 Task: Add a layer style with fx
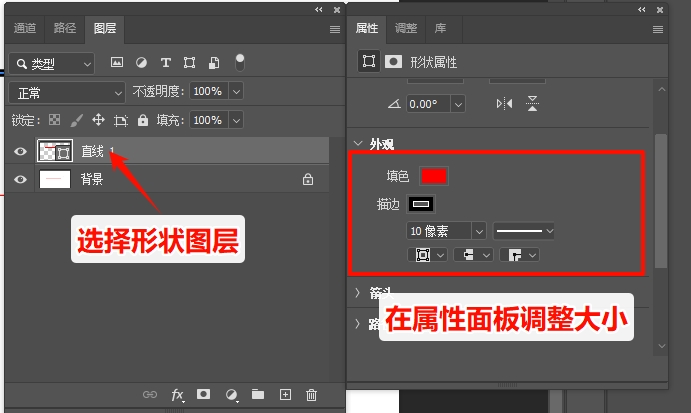click(177, 395)
